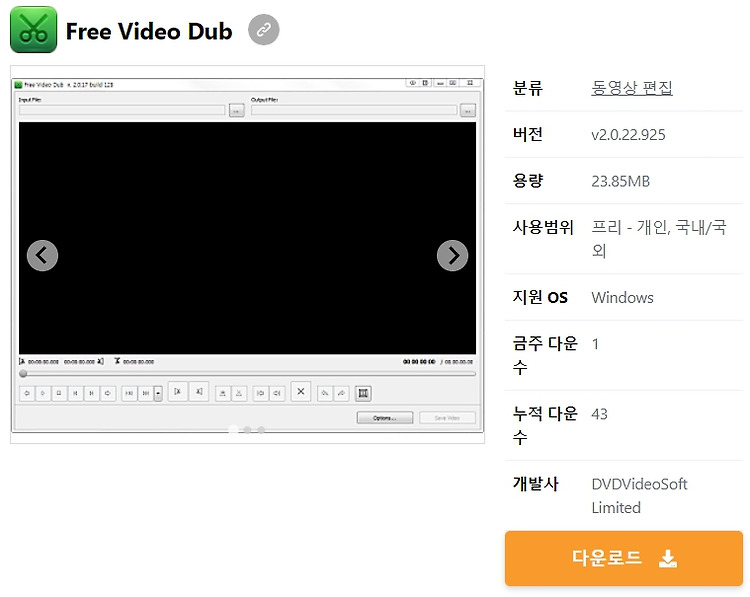The height and width of the screenshot is (597, 750).
Task: Click the 다운로드 download button
Action: point(624,558)
